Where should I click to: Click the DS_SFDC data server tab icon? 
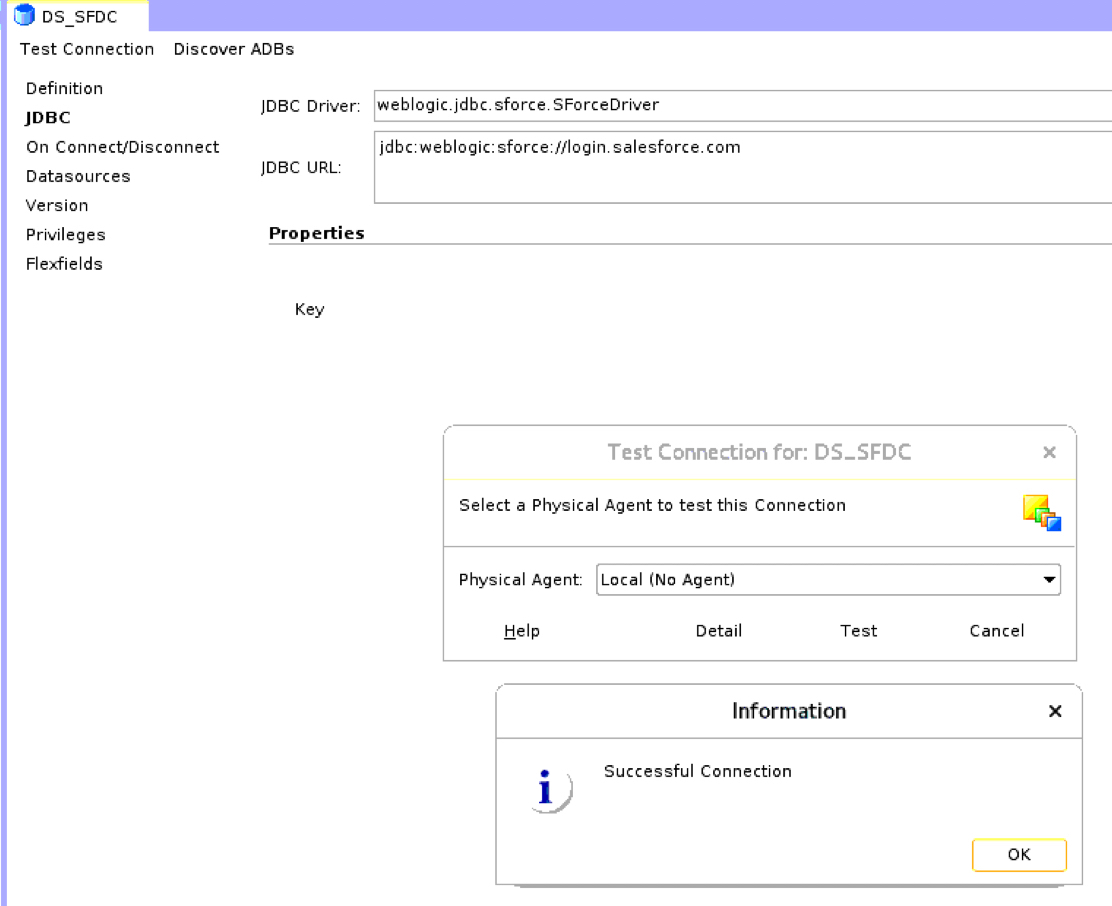coord(24,16)
